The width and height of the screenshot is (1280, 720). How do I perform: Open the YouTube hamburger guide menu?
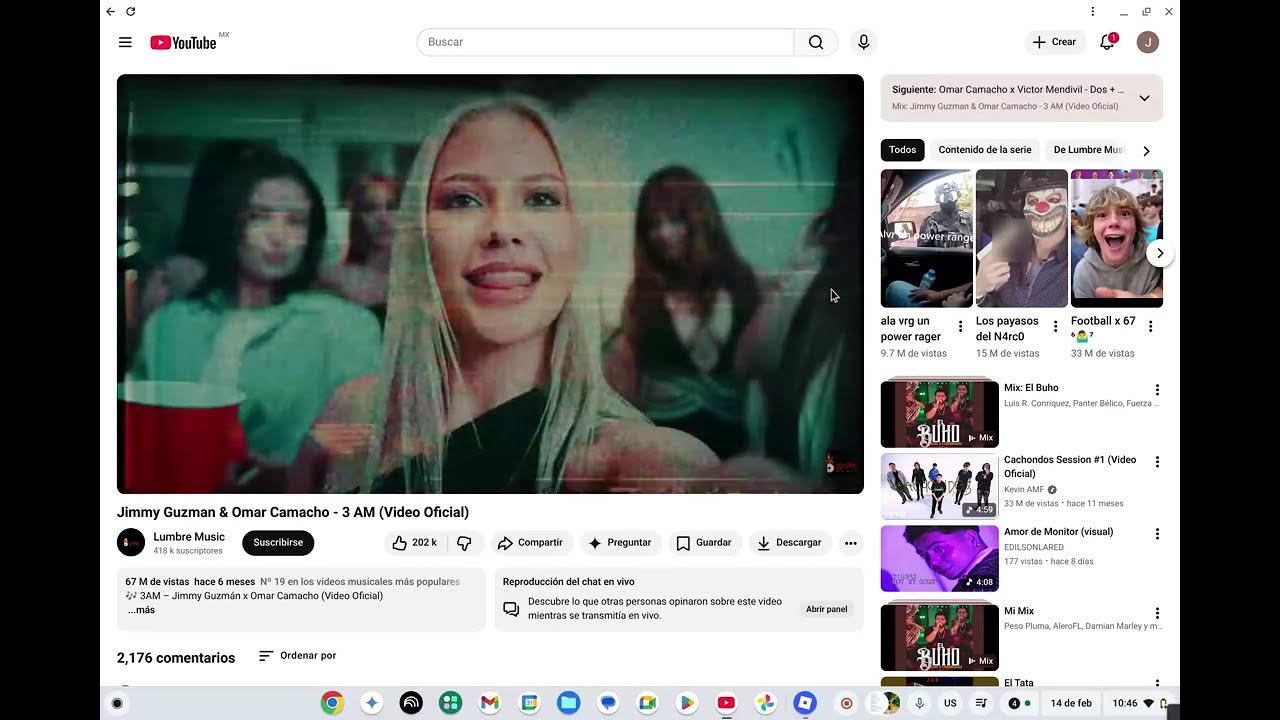125,42
